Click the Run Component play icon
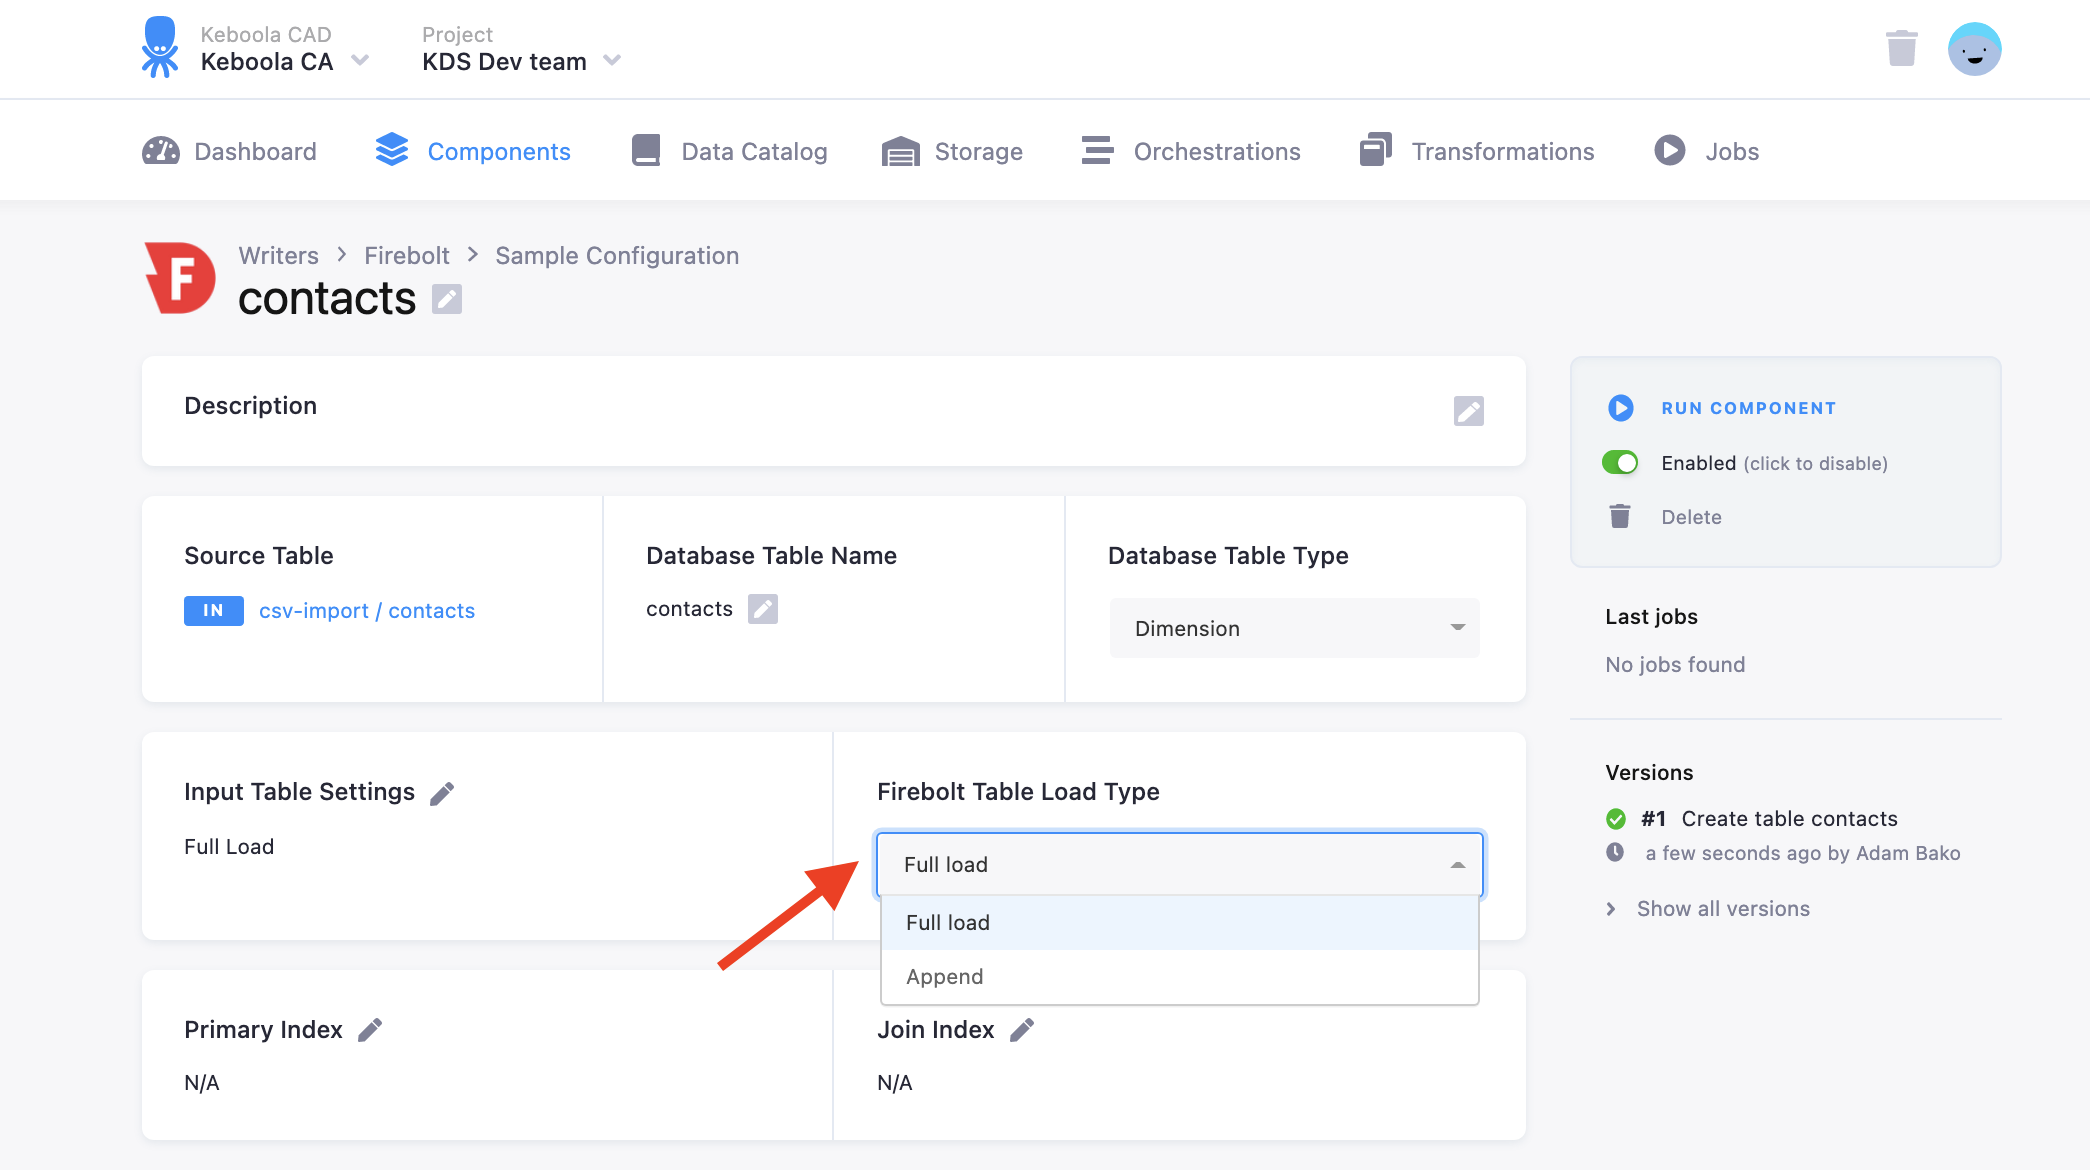Screen dimensions: 2090x1170 coord(1620,408)
